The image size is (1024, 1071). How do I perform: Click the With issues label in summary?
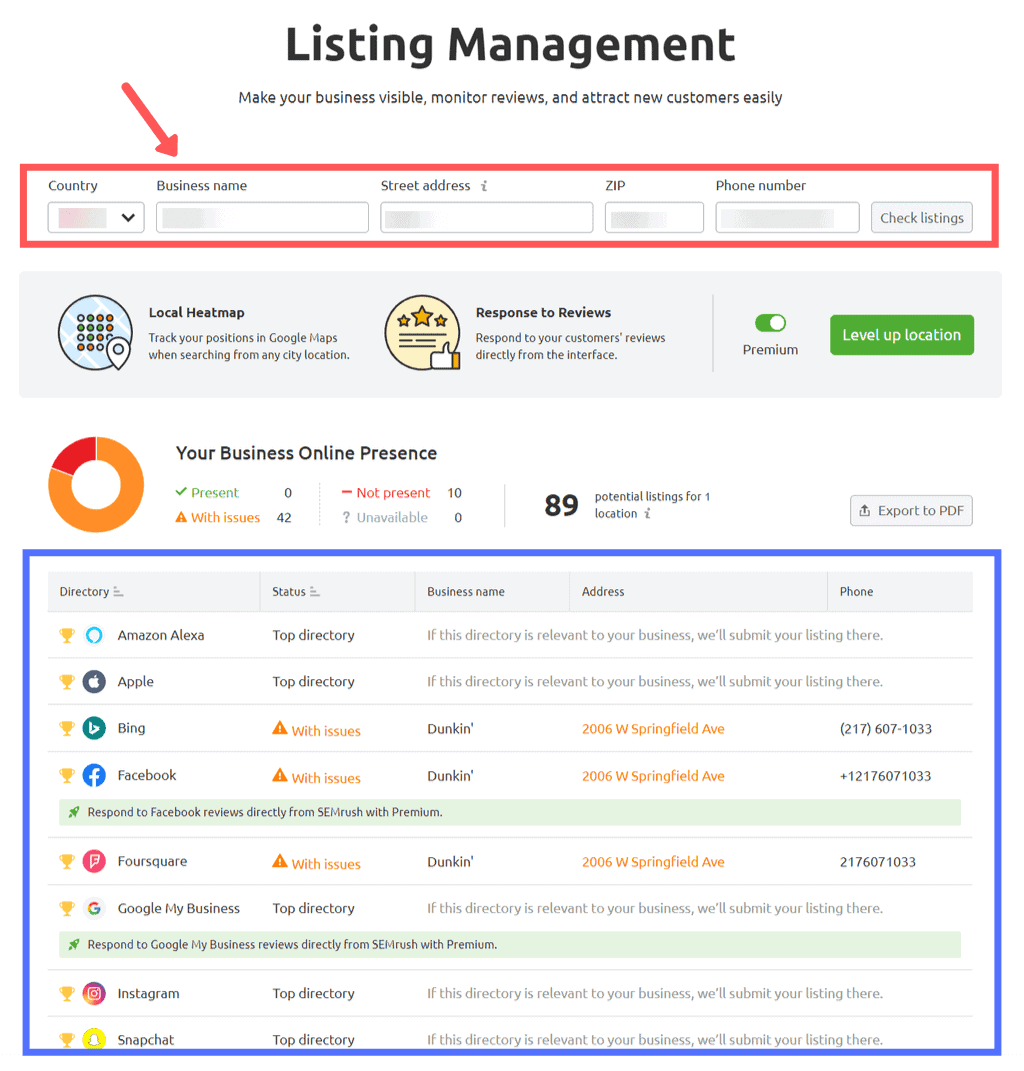(225, 518)
